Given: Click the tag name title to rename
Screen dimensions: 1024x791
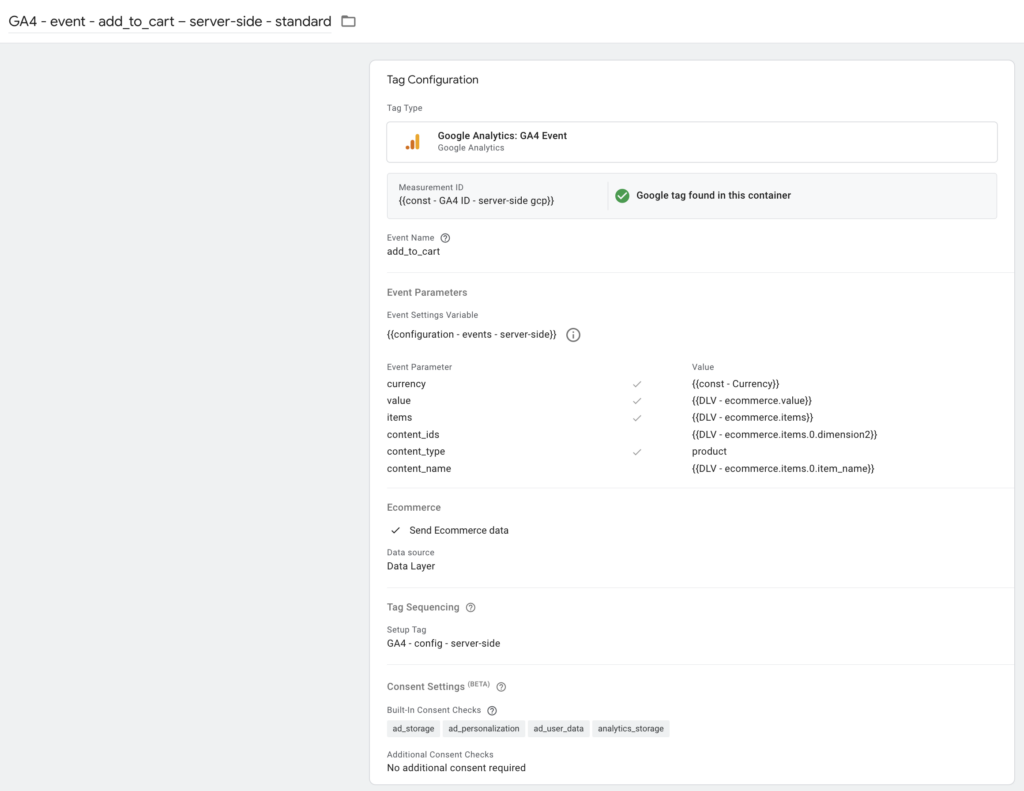Looking at the screenshot, I should [x=170, y=21].
